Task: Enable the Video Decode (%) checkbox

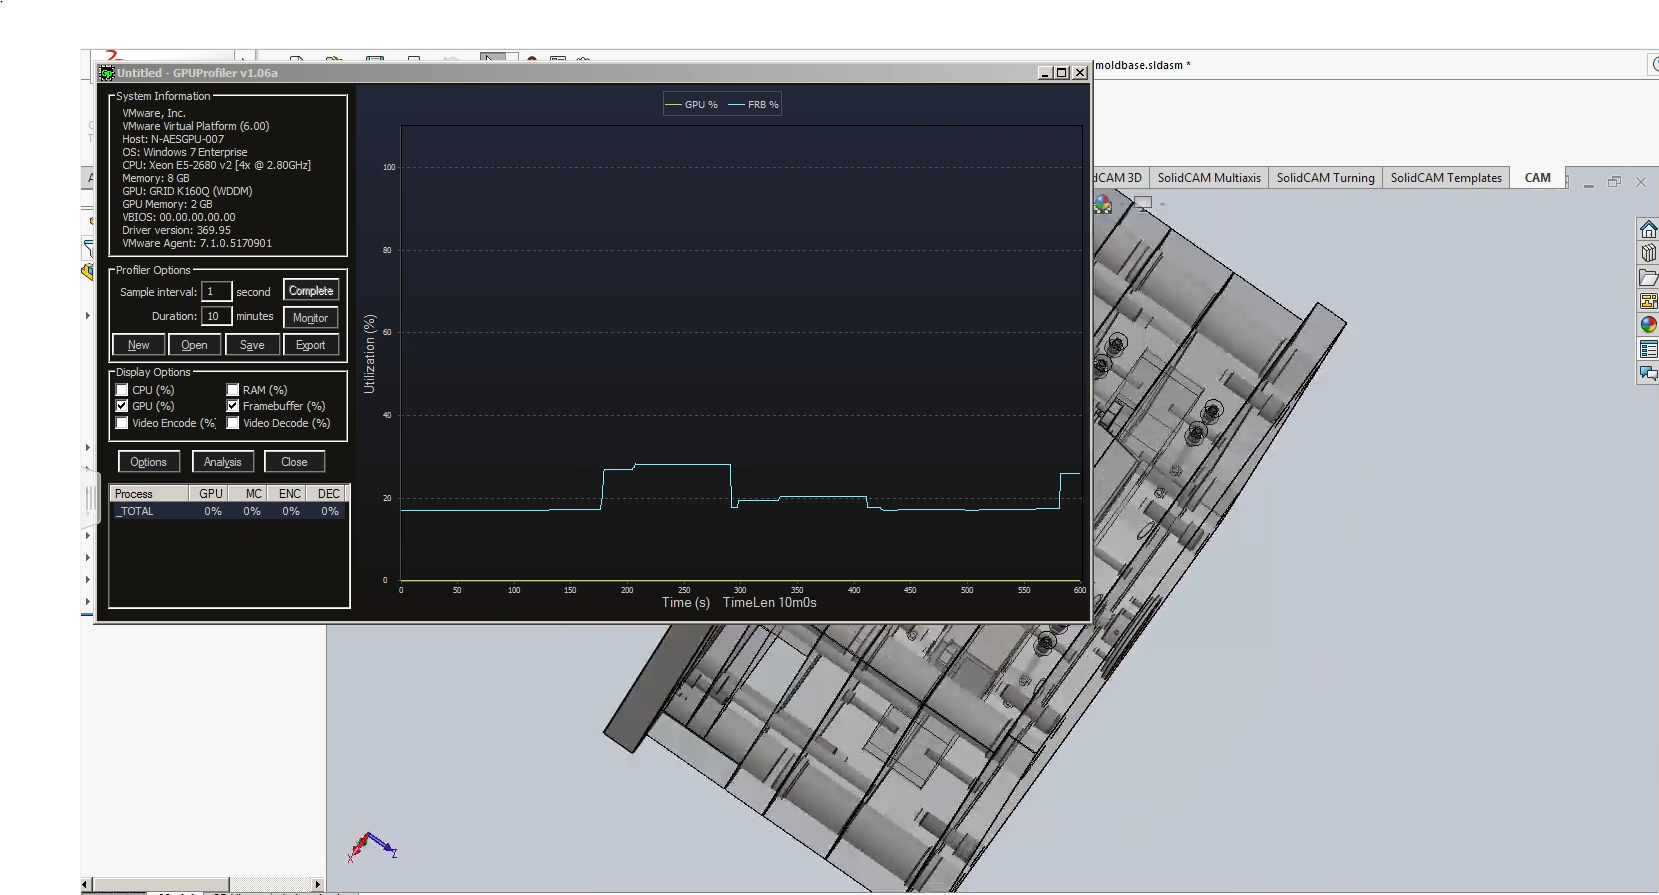Action: tap(233, 423)
